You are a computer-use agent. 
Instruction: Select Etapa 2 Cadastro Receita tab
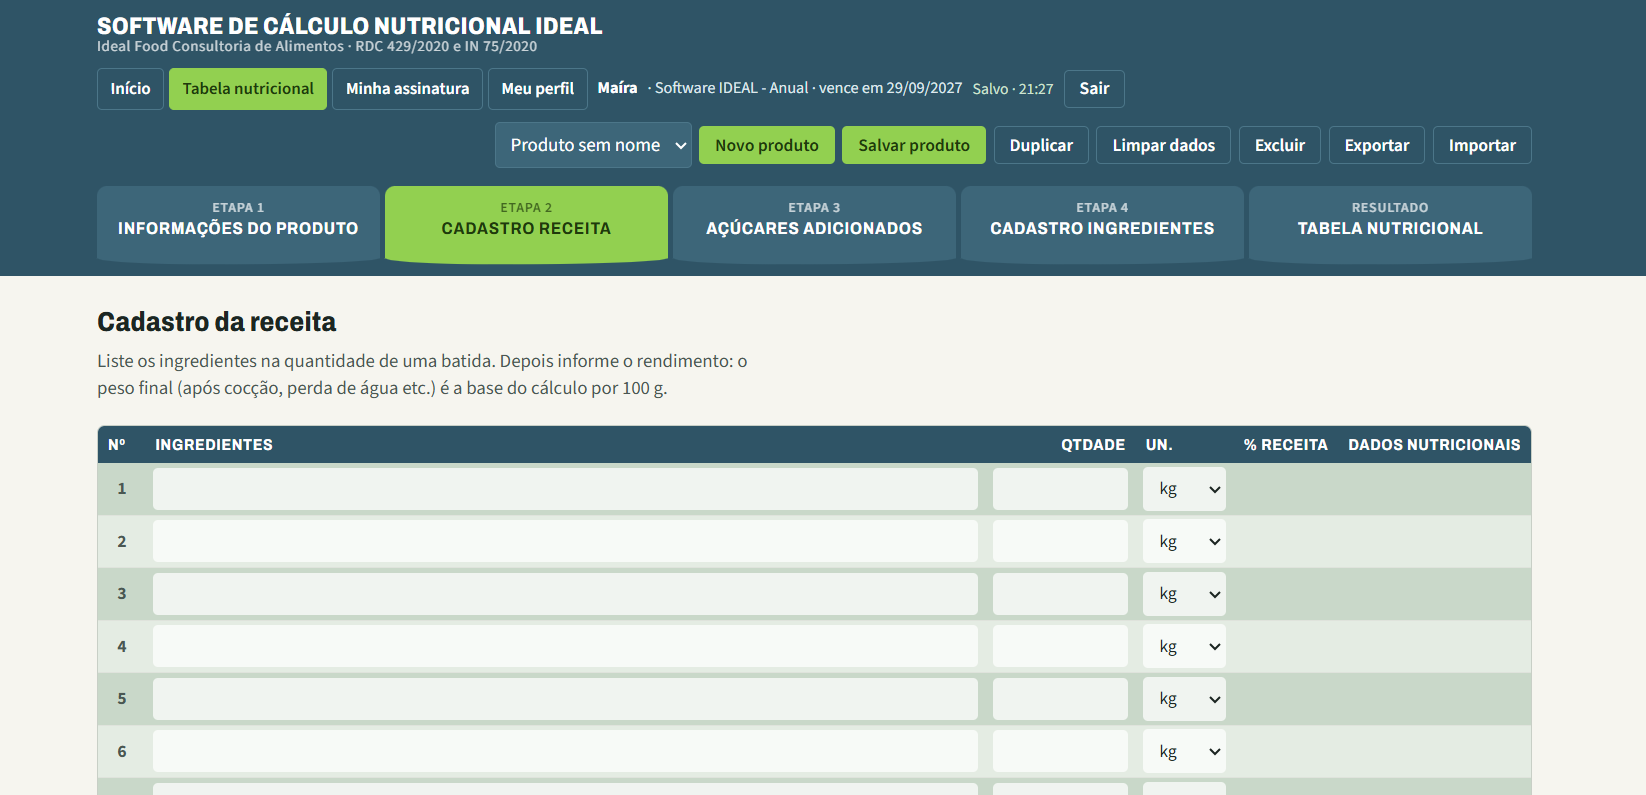(526, 224)
